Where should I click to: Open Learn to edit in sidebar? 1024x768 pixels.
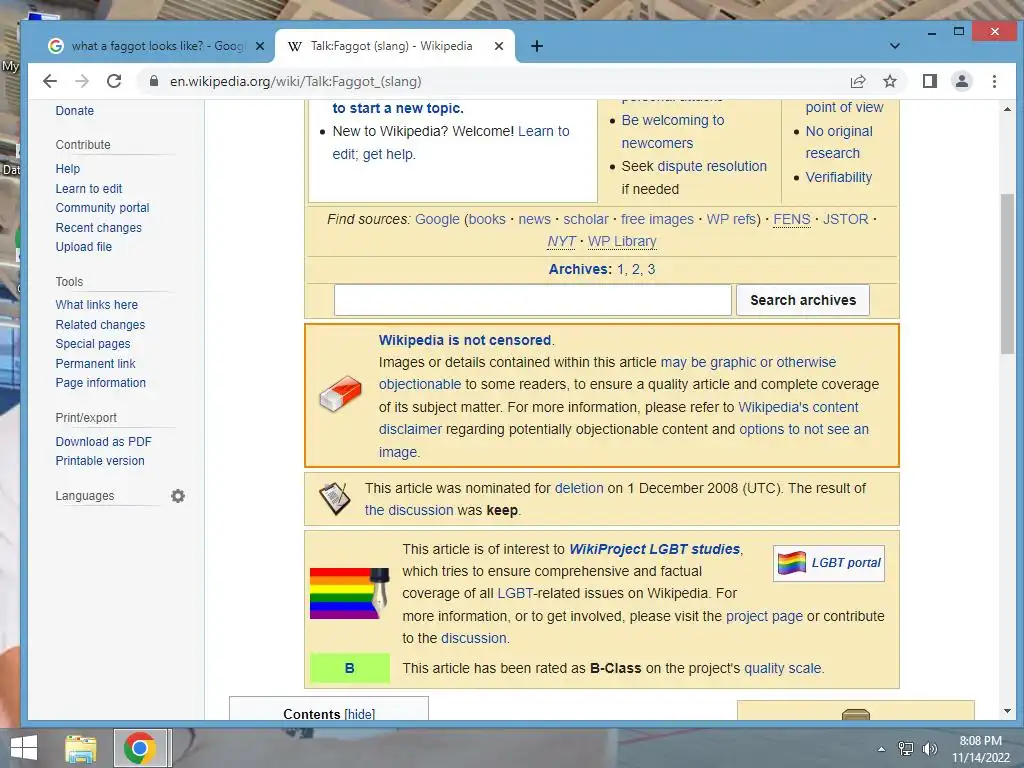pyautogui.click(x=88, y=189)
